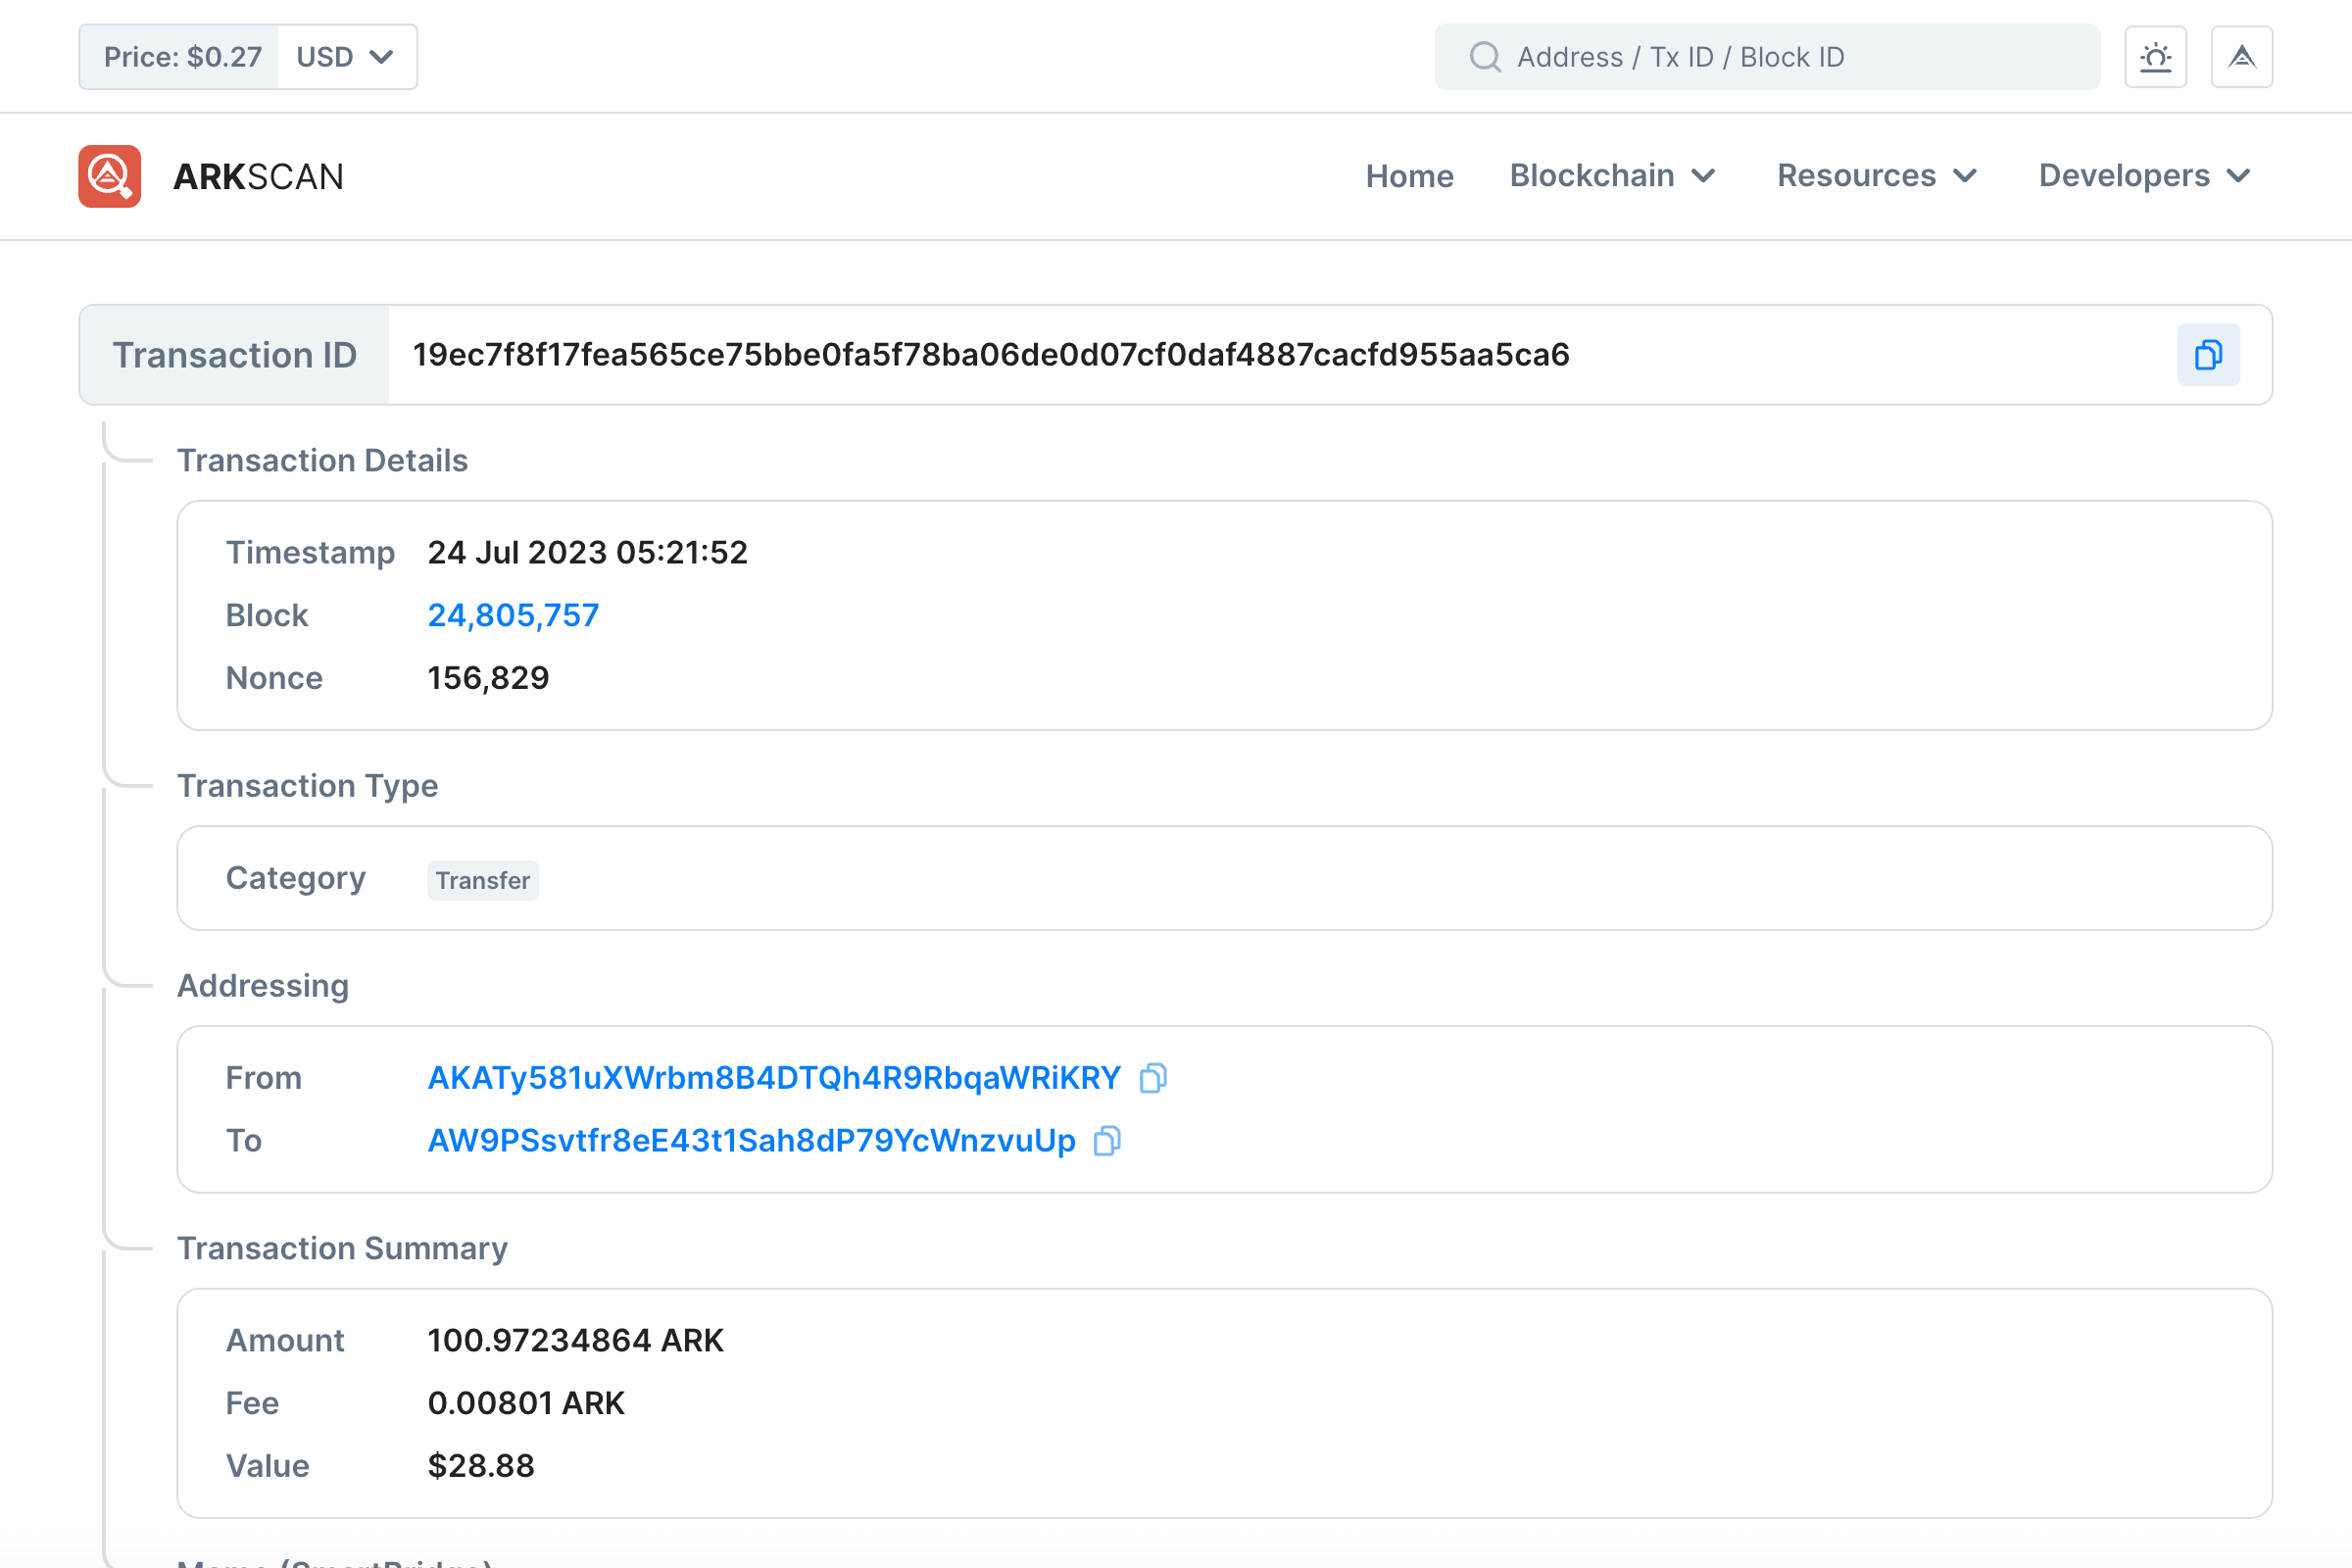Click the Price: $0.27 label
2352x1568 pixels.
pyautogui.click(x=182, y=57)
